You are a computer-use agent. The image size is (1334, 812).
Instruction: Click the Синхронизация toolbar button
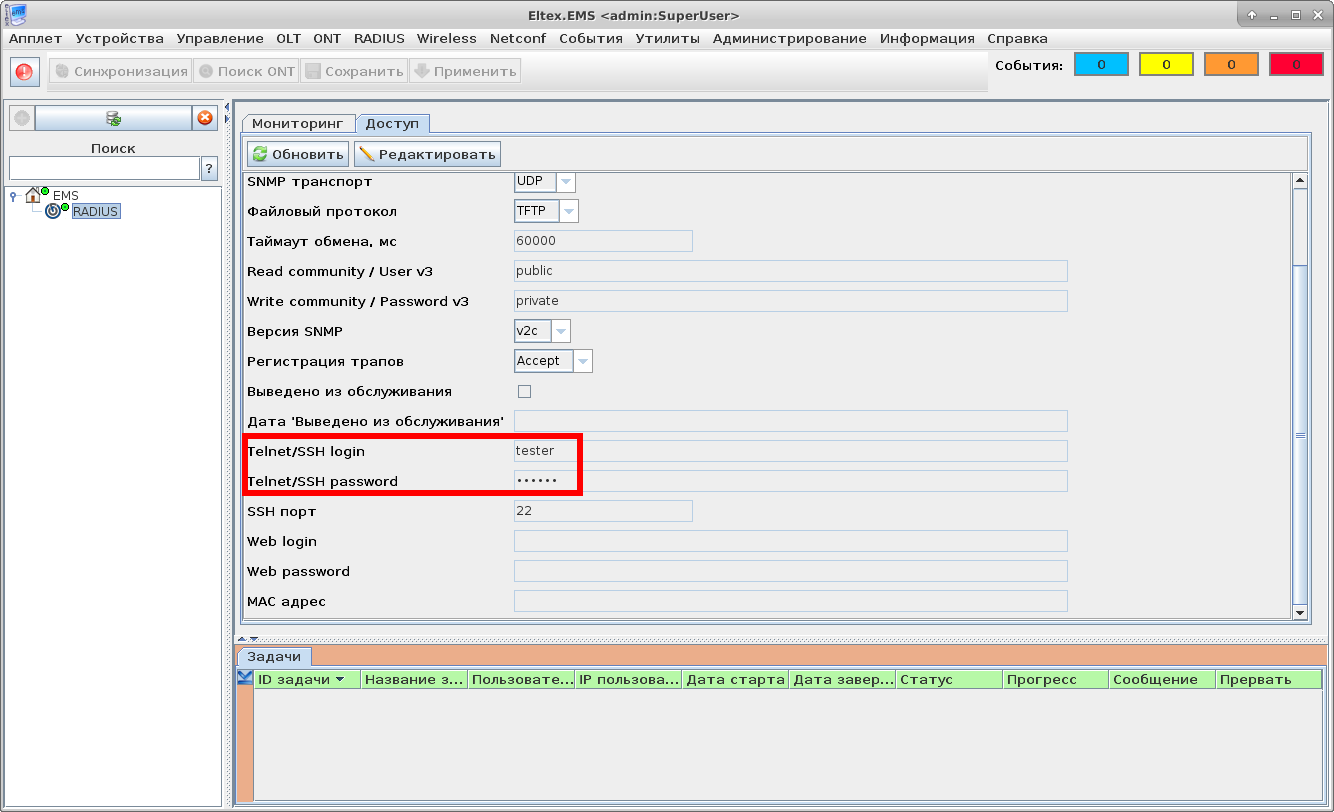120,71
